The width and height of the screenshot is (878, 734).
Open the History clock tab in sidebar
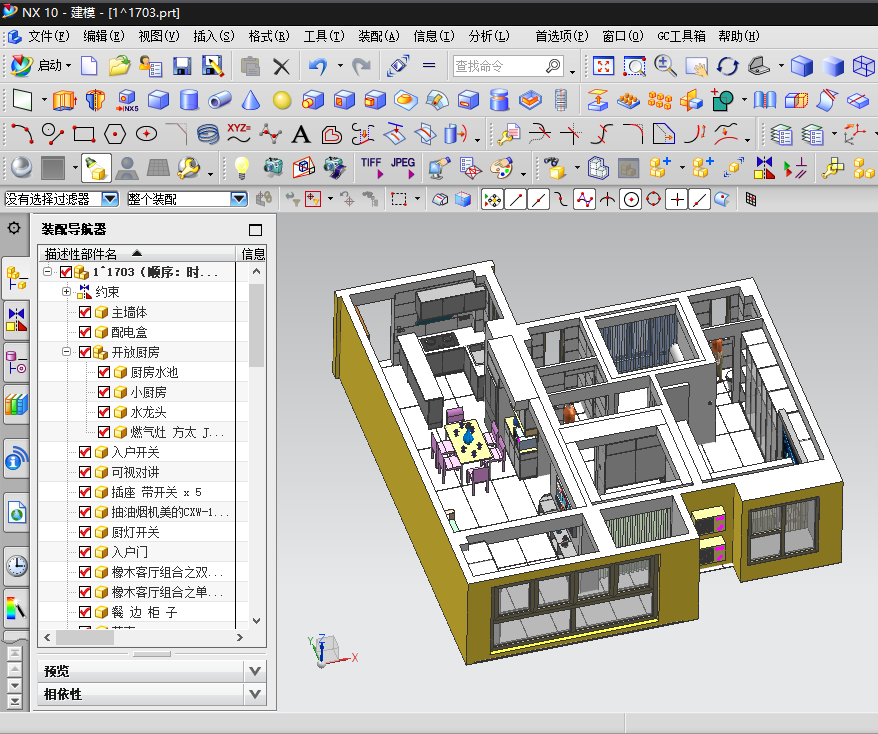point(16,567)
